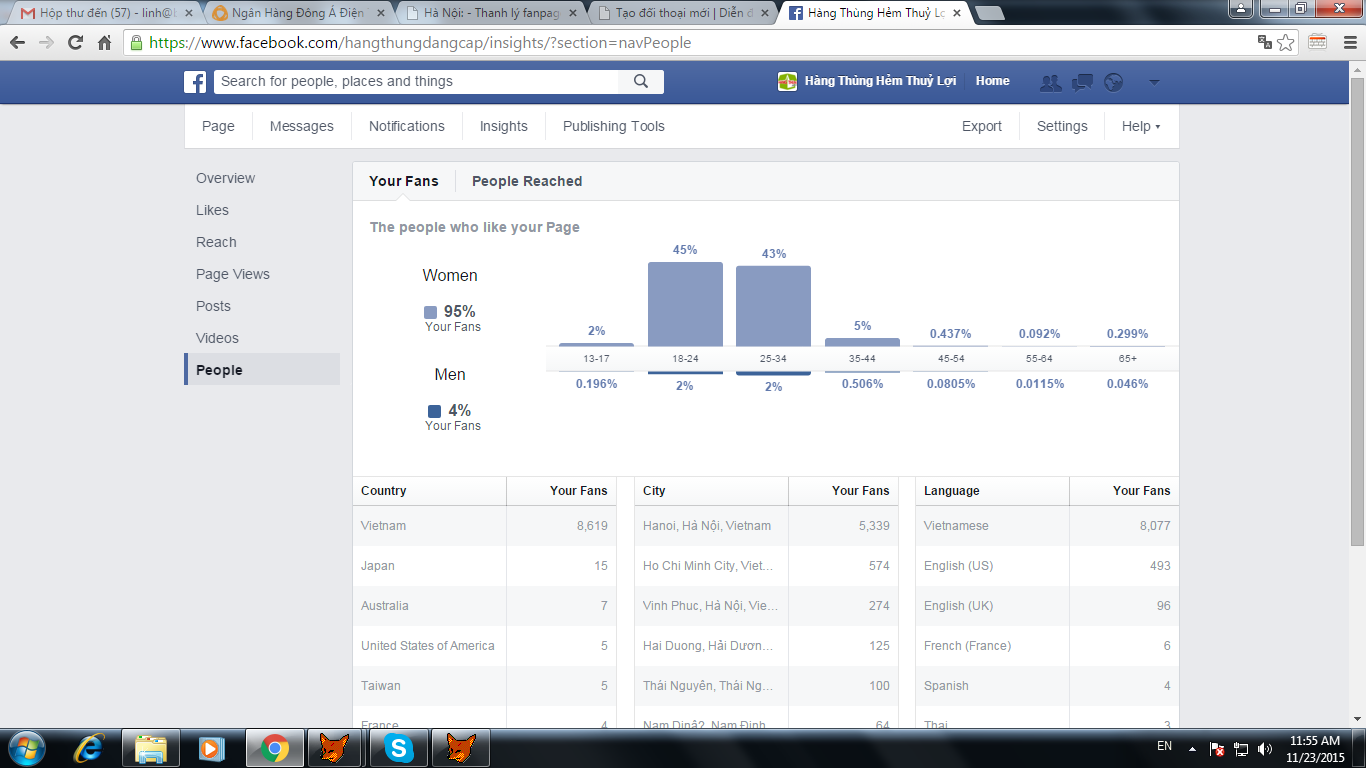The width and height of the screenshot is (1366, 768).
Task: Click the 18-24 women bar
Action: pos(685,304)
